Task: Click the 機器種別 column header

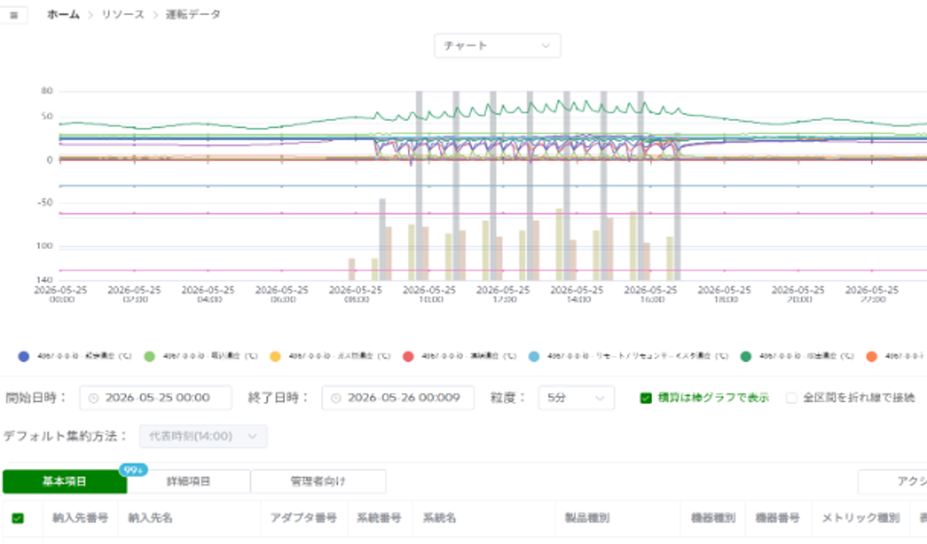Action: tap(713, 518)
